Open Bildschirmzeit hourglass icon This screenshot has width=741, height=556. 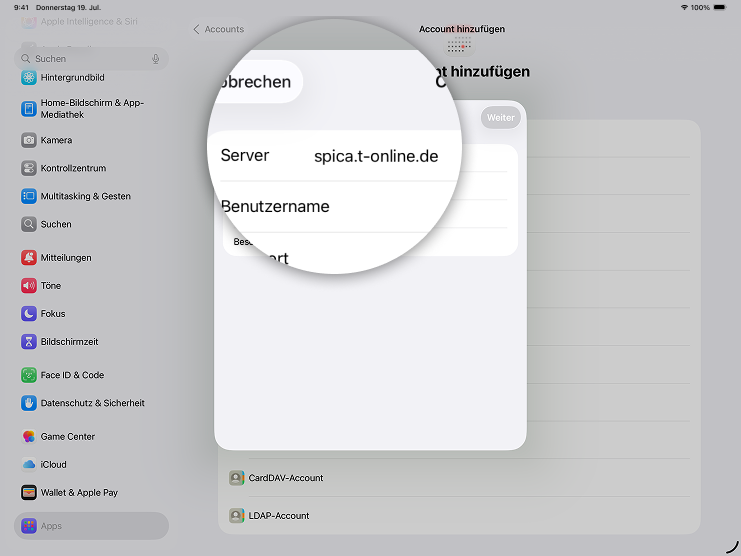click(x=29, y=342)
